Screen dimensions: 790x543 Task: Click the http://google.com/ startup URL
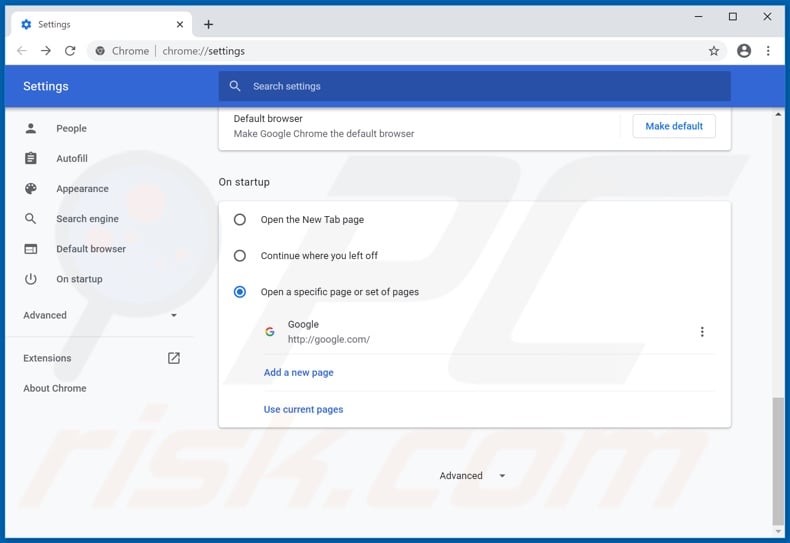click(329, 340)
